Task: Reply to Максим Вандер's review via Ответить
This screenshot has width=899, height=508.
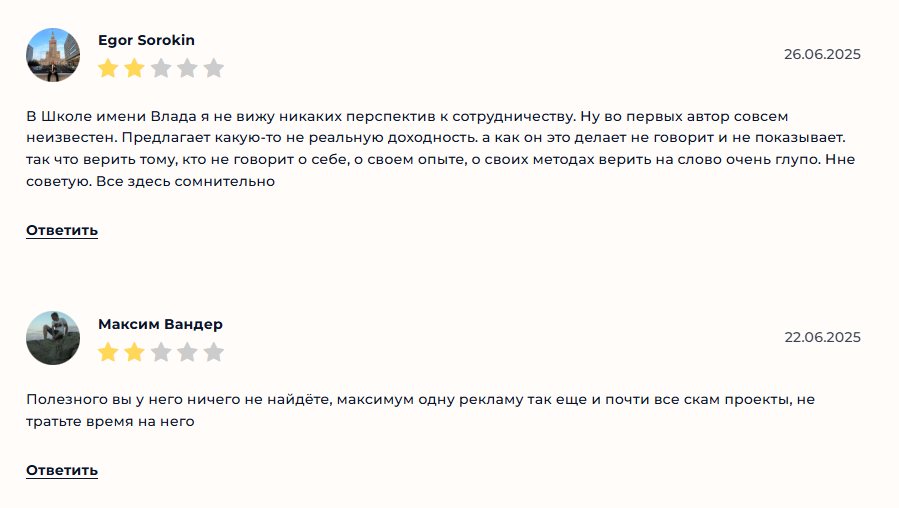Action: pos(62,471)
